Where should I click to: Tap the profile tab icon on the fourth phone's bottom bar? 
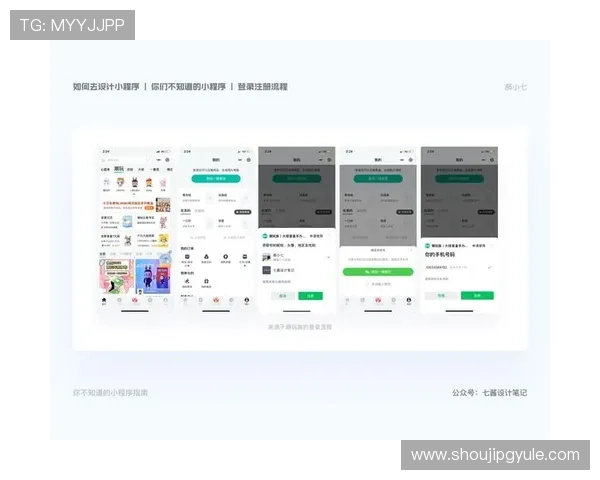[x=409, y=300]
